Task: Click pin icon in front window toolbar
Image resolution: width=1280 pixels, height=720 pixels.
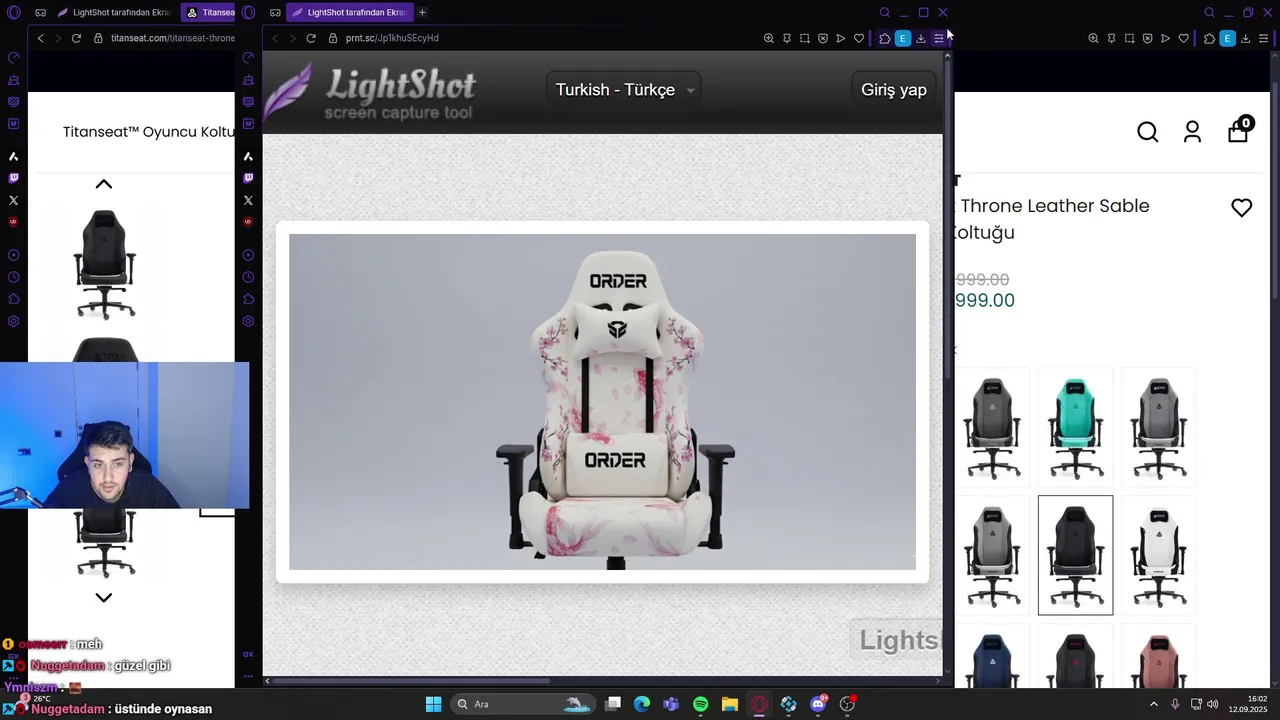Action: coord(787,38)
